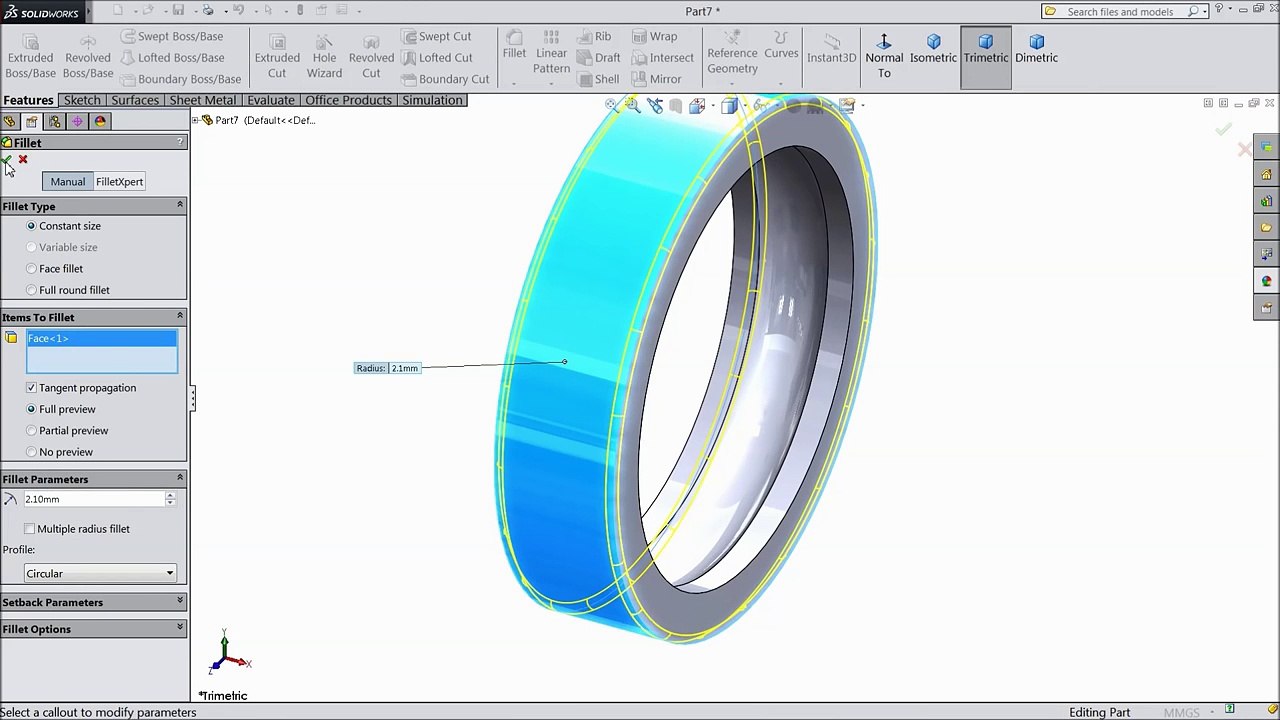1280x720 pixels.
Task: Expand the Setback Parameters section
Action: click(180, 601)
